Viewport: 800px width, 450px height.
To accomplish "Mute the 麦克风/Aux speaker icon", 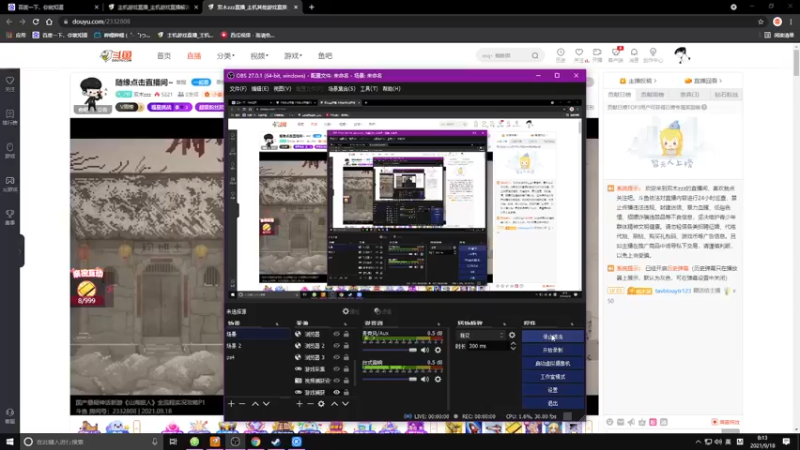I will [424, 350].
